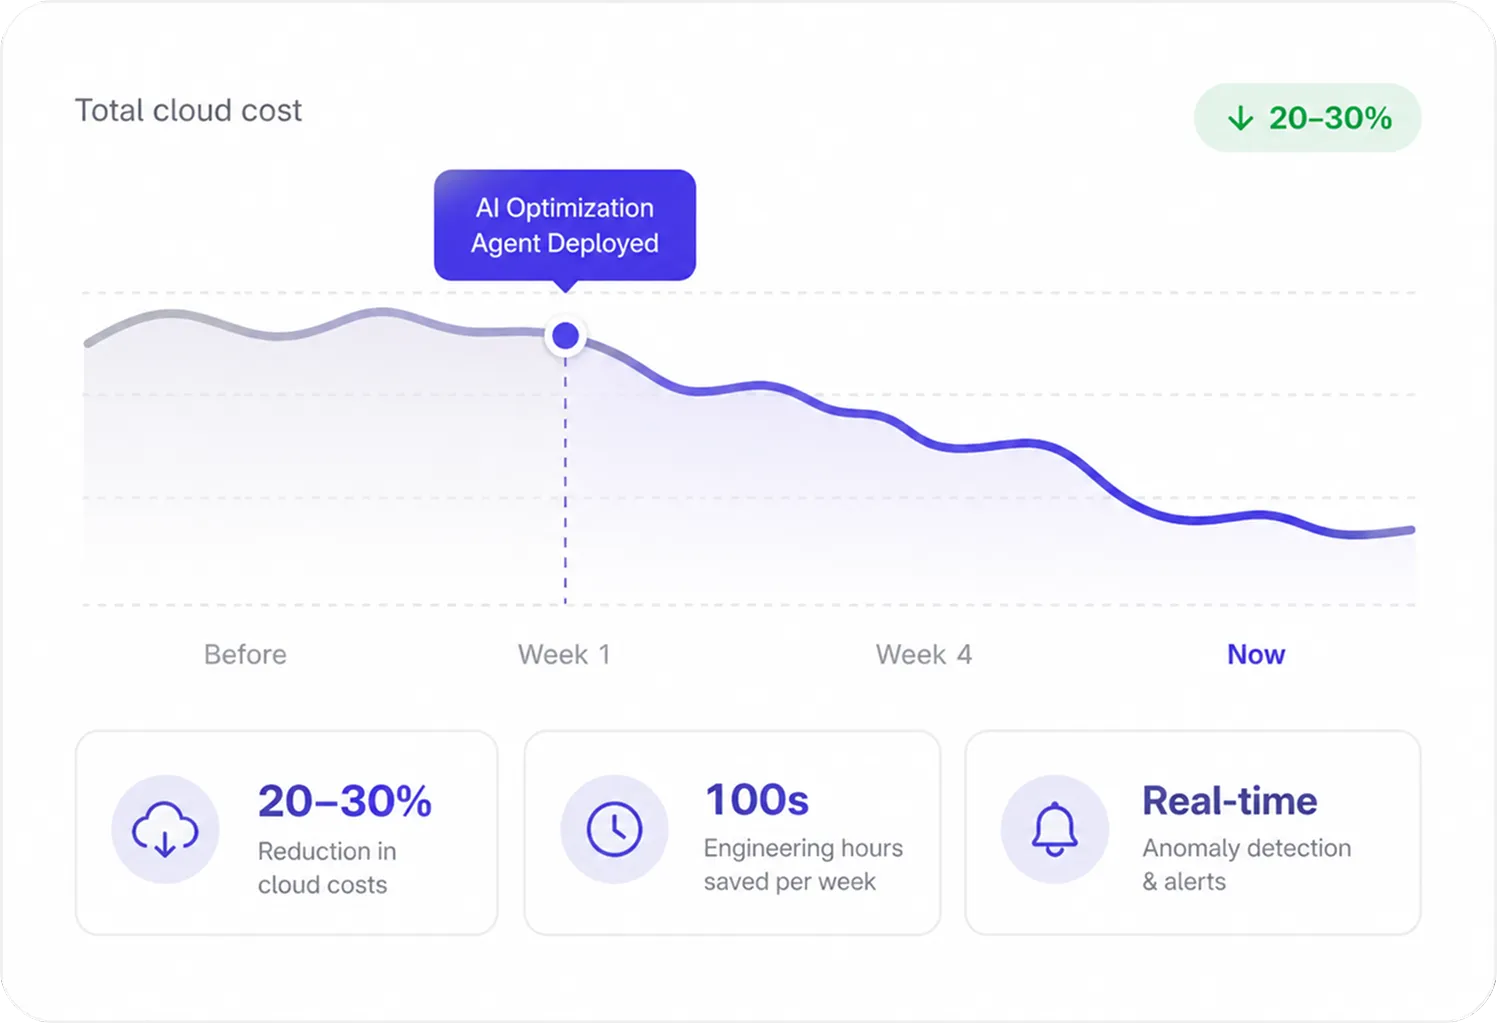Click the 100s heading text

pyautogui.click(x=757, y=800)
